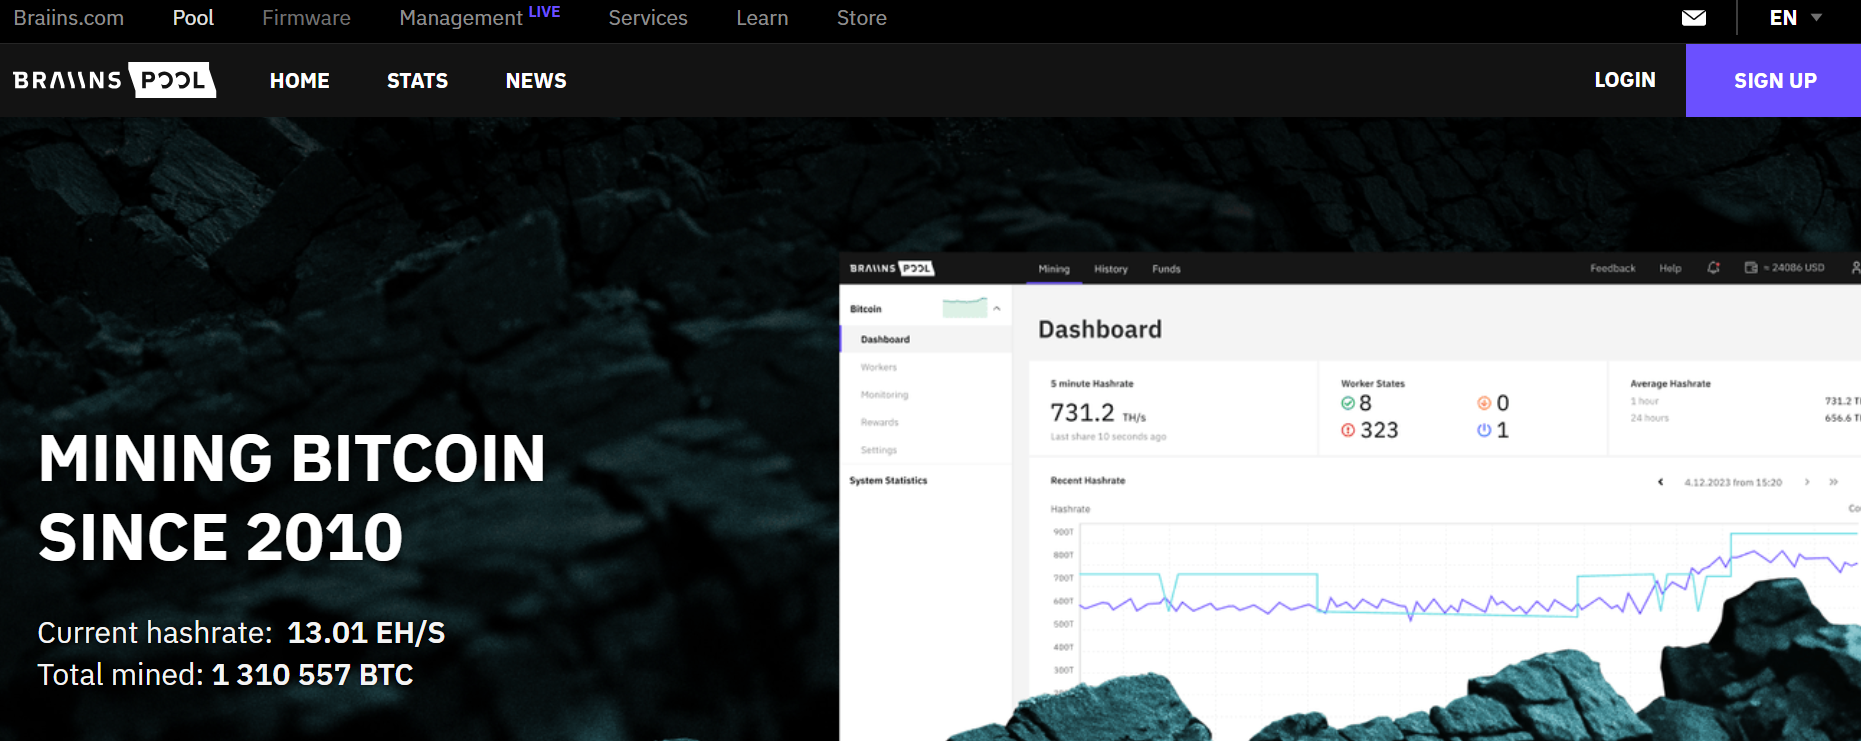Click the '1 hour' average row label
The width and height of the screenshot is (1861, 741).
pyautogui.click(x=1644, y=401)
